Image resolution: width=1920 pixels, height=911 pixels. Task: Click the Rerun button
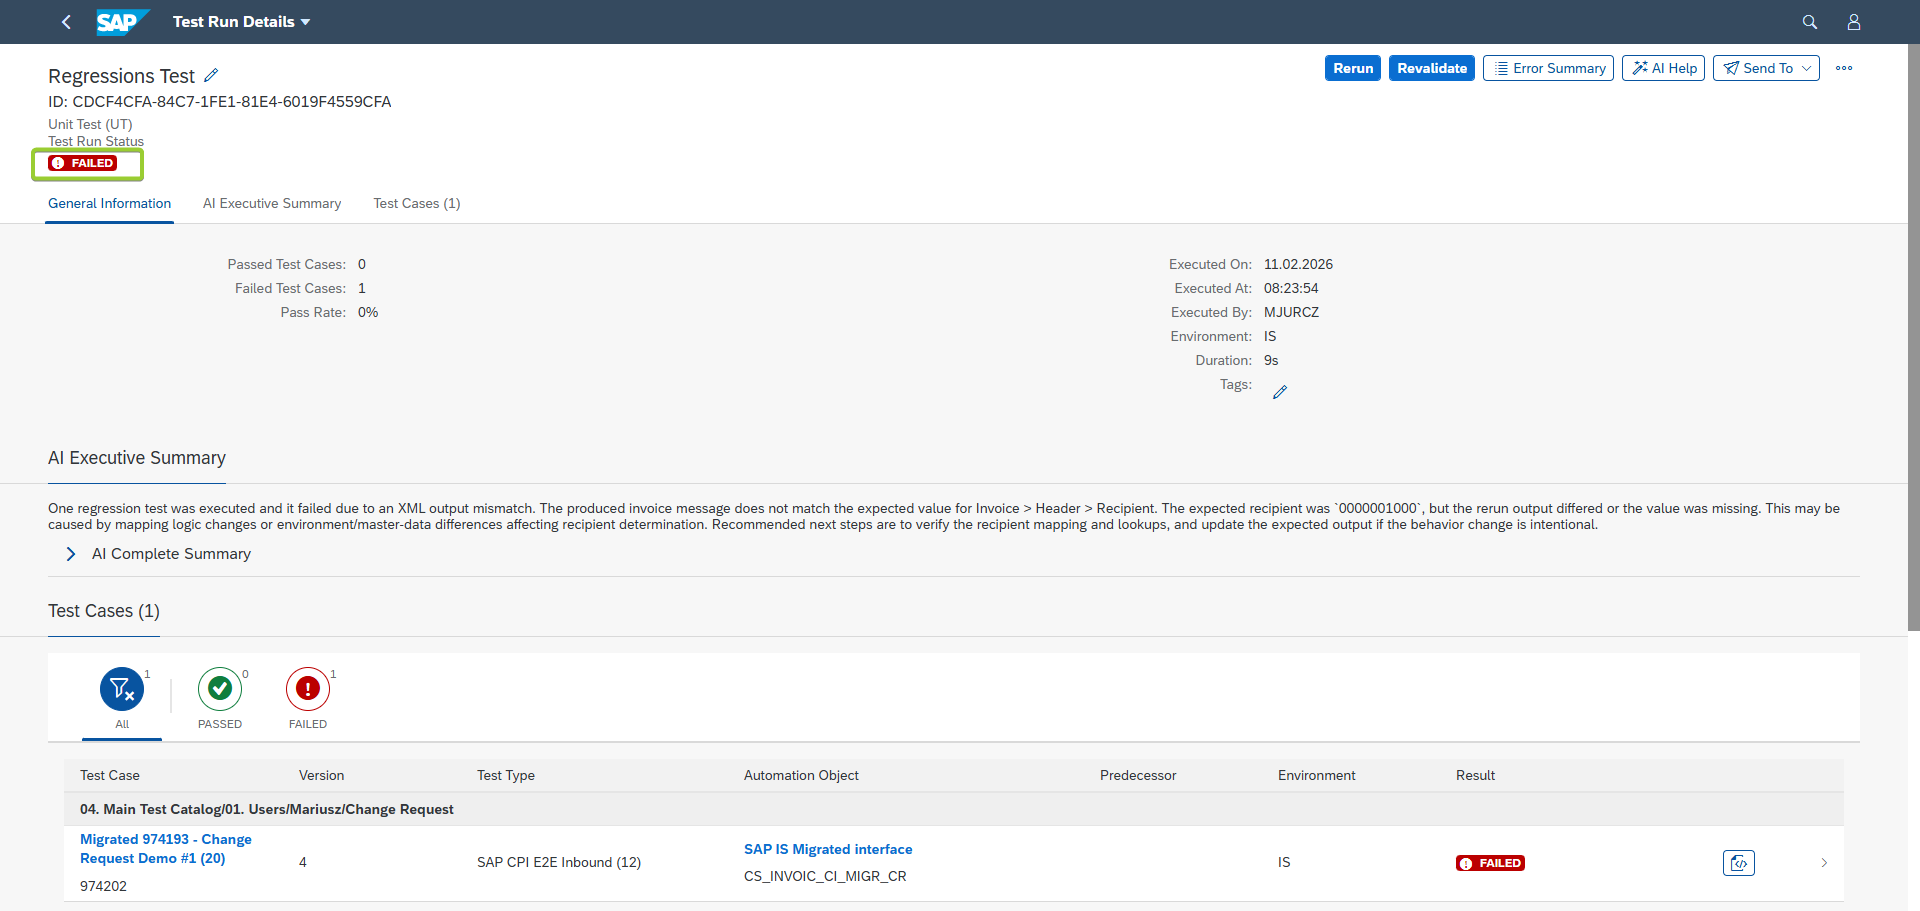pyautogui.click(x=1353, y=68)
